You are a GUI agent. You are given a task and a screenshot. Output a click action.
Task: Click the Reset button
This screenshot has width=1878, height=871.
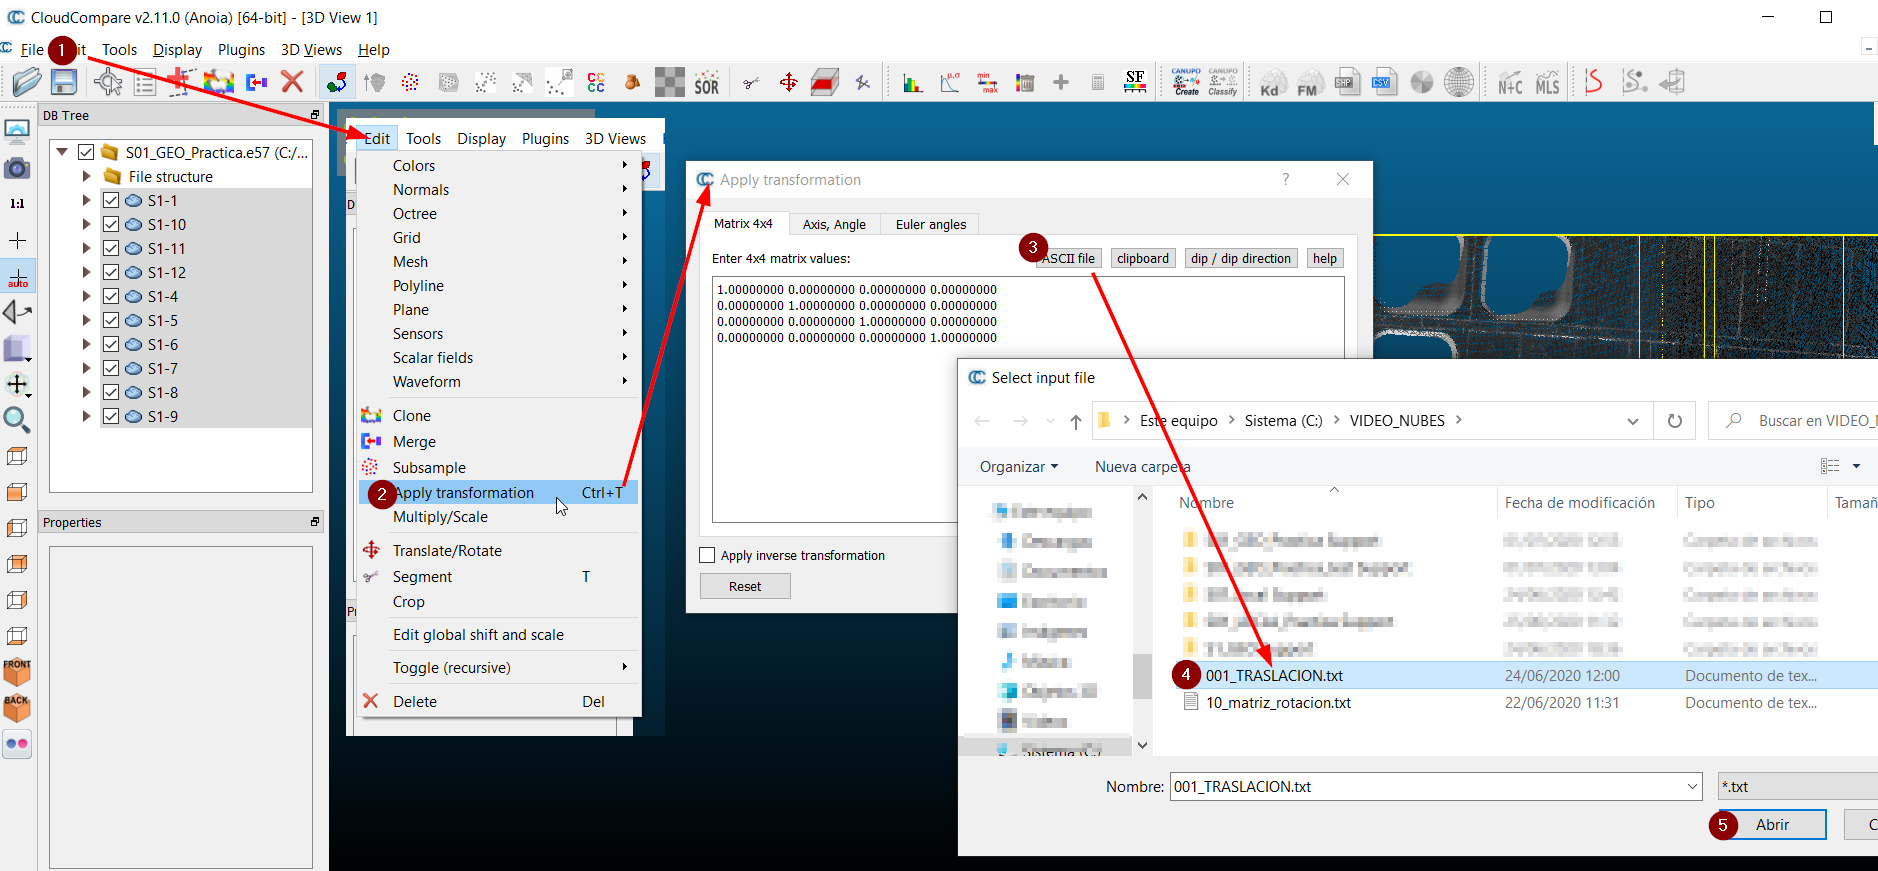point(745,586)
